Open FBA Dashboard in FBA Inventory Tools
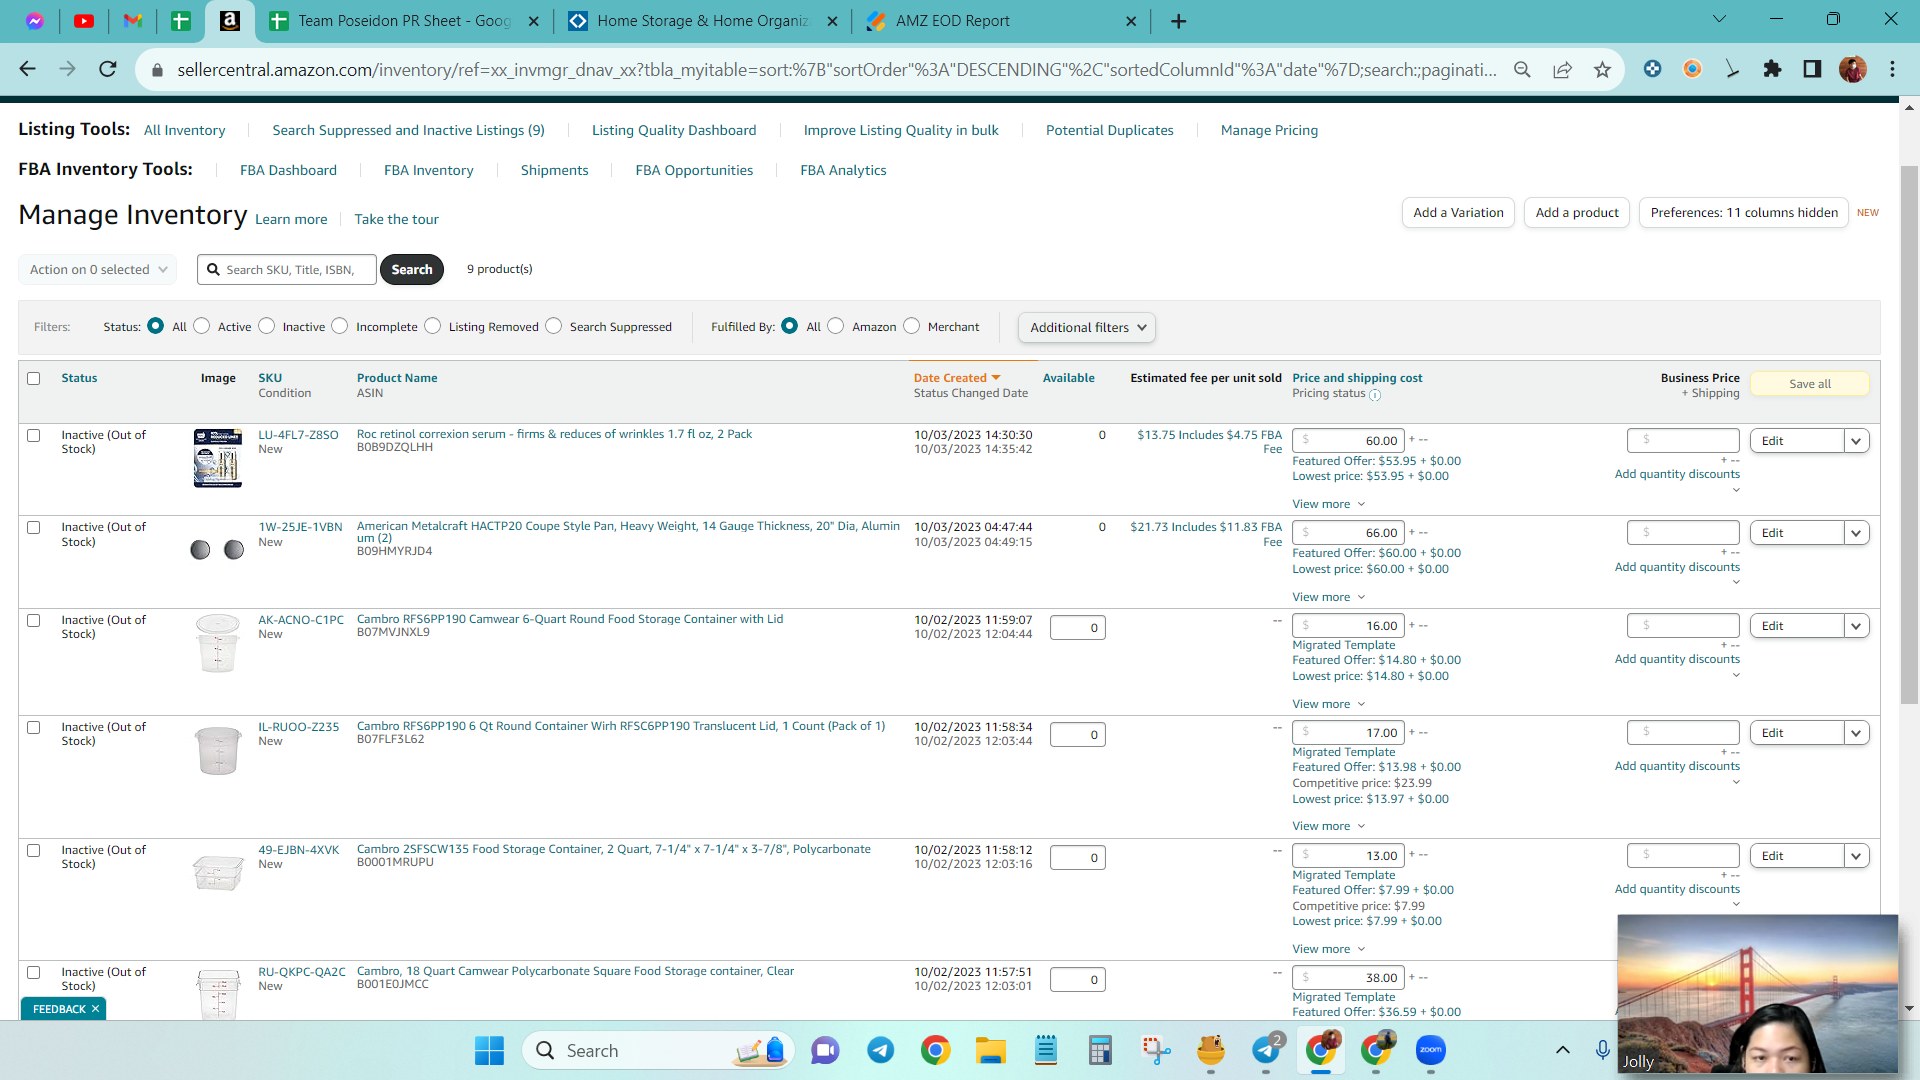The width and height of the screenshot is (1920, 1080). point(288,170)
